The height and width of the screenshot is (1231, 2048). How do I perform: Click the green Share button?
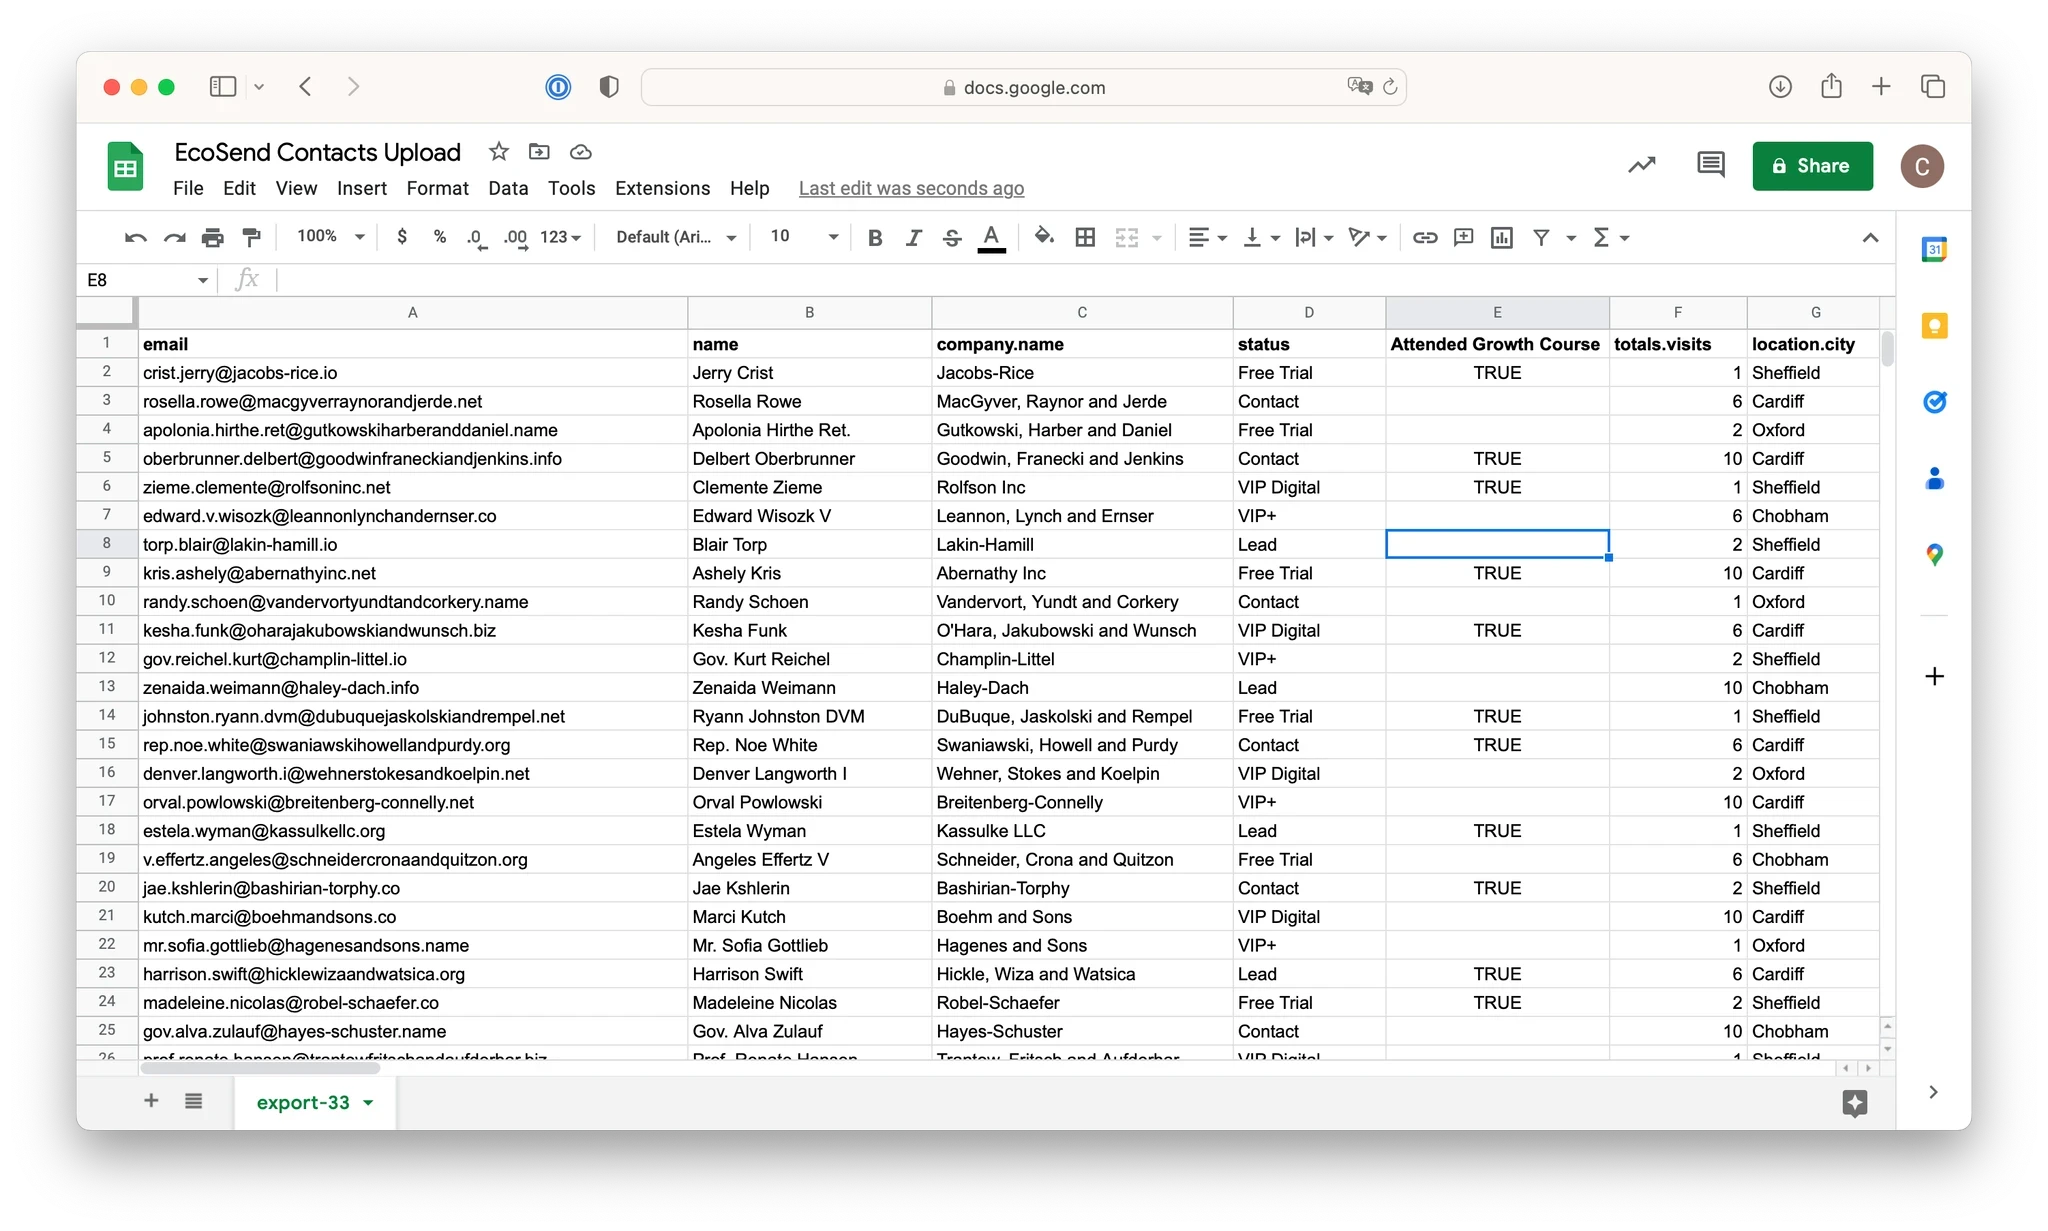click(x=1812, y=166)
